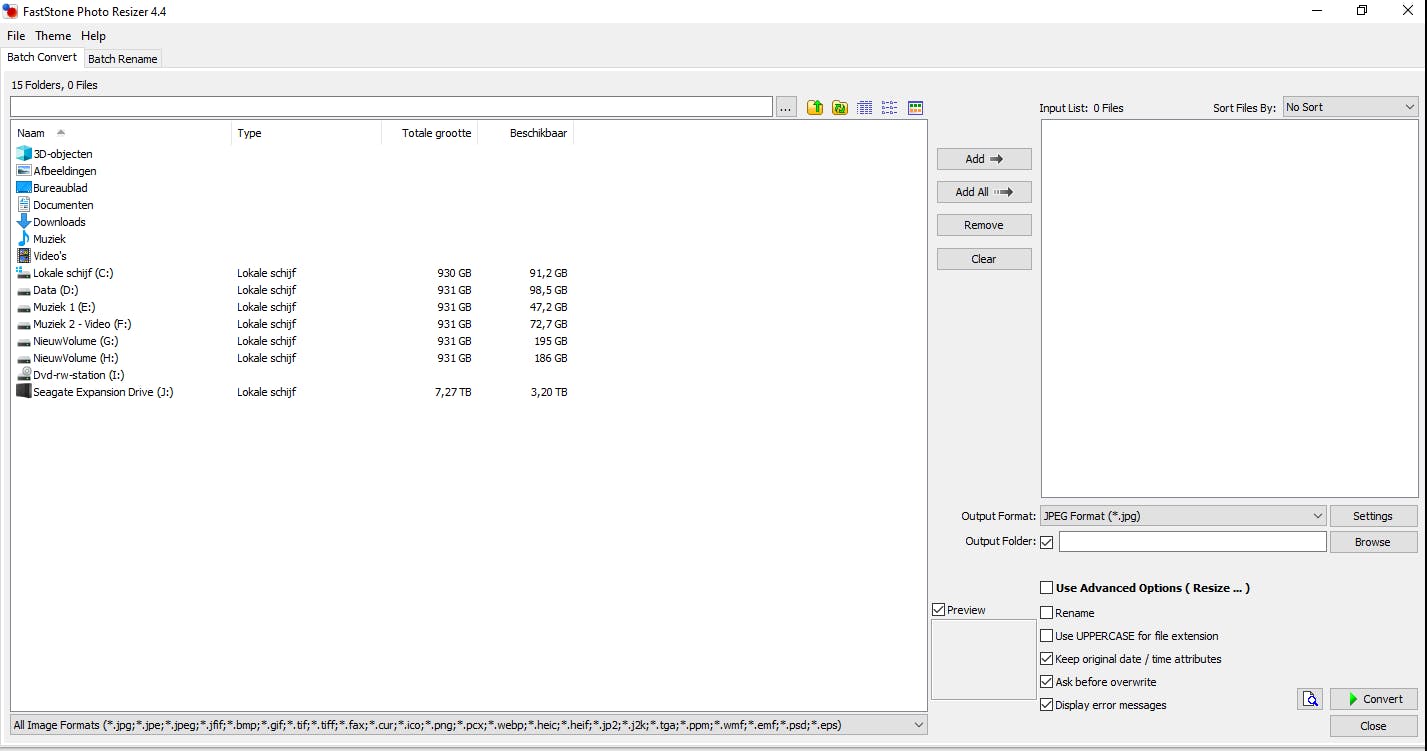
Task: Sort by the Type column header
Action: click(307, 133)
